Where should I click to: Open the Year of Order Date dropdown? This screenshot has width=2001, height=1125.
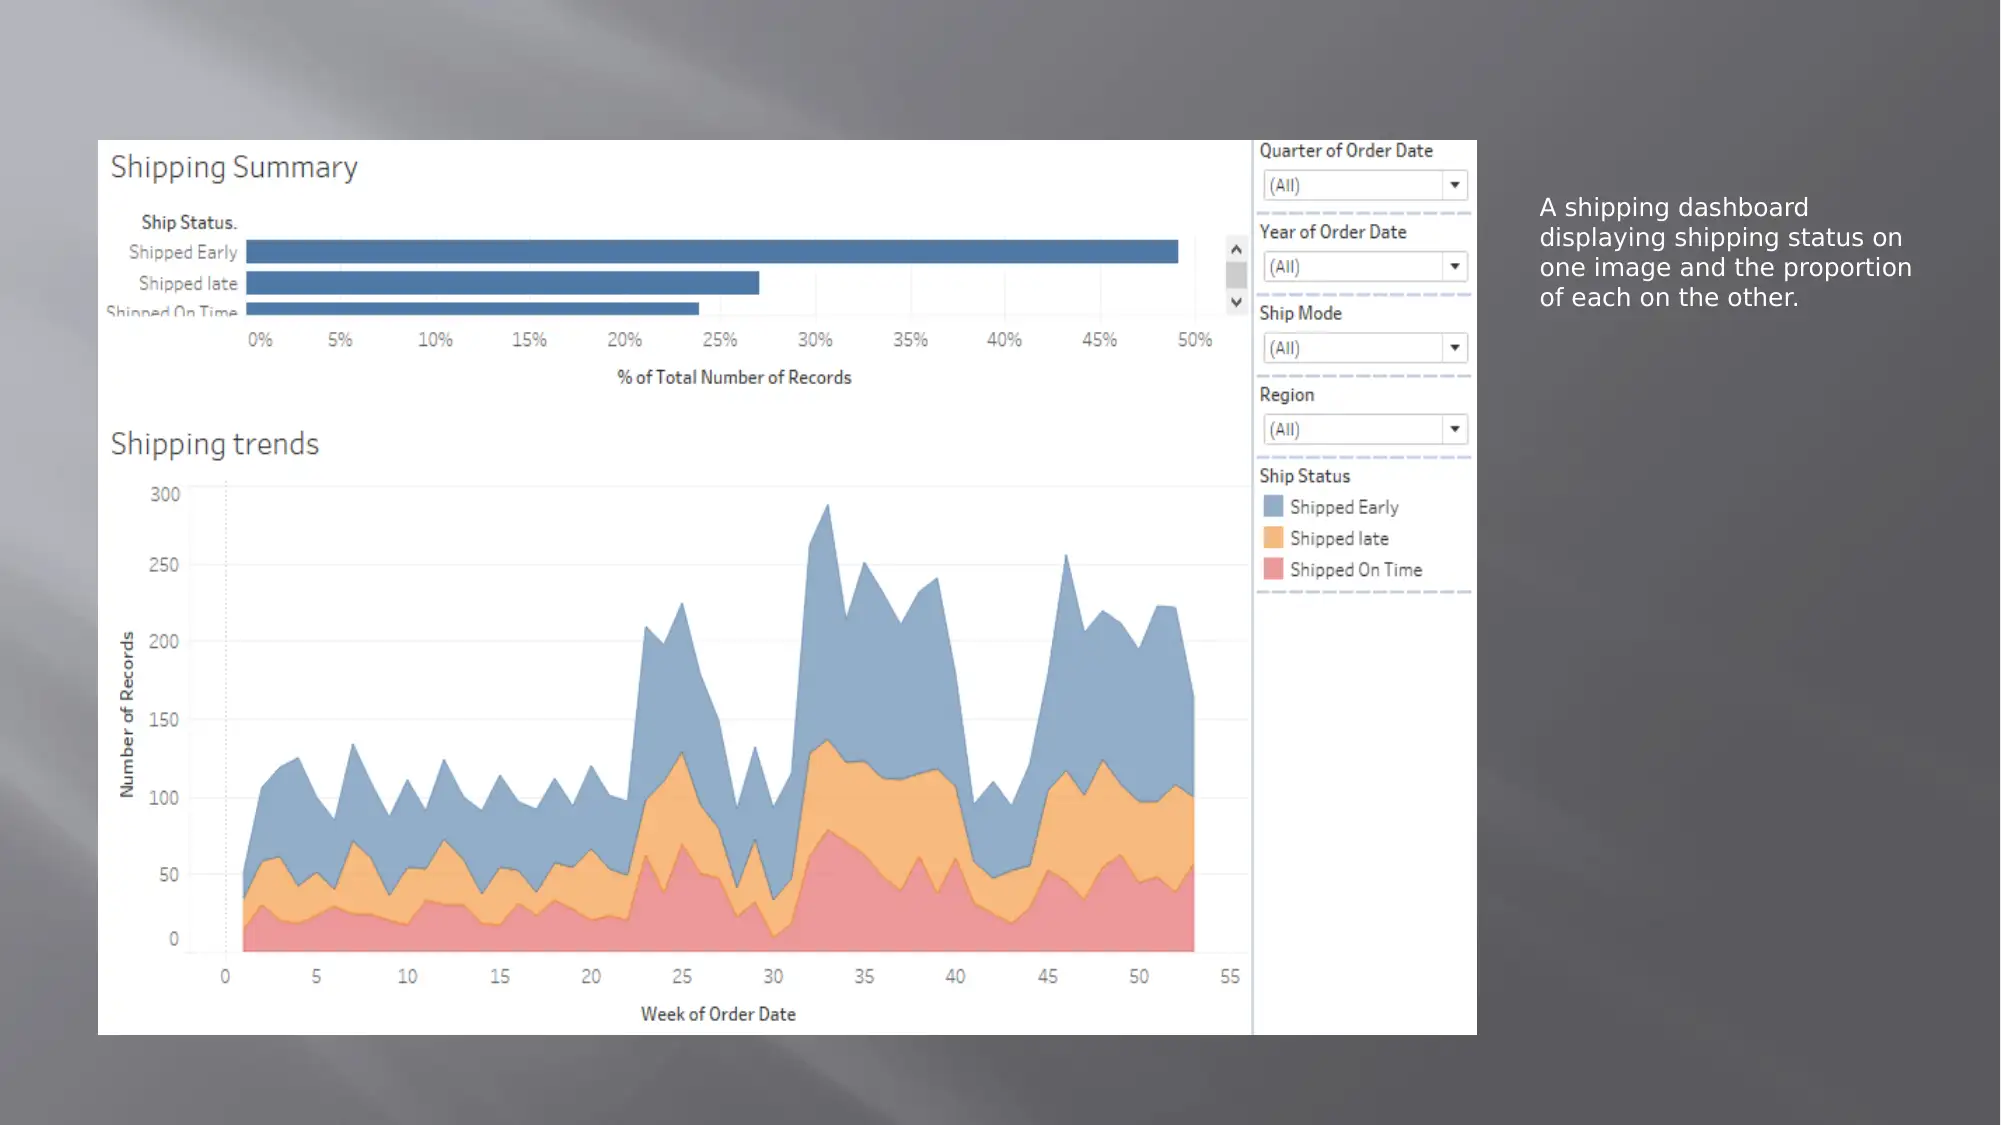tap(1453, 265)
